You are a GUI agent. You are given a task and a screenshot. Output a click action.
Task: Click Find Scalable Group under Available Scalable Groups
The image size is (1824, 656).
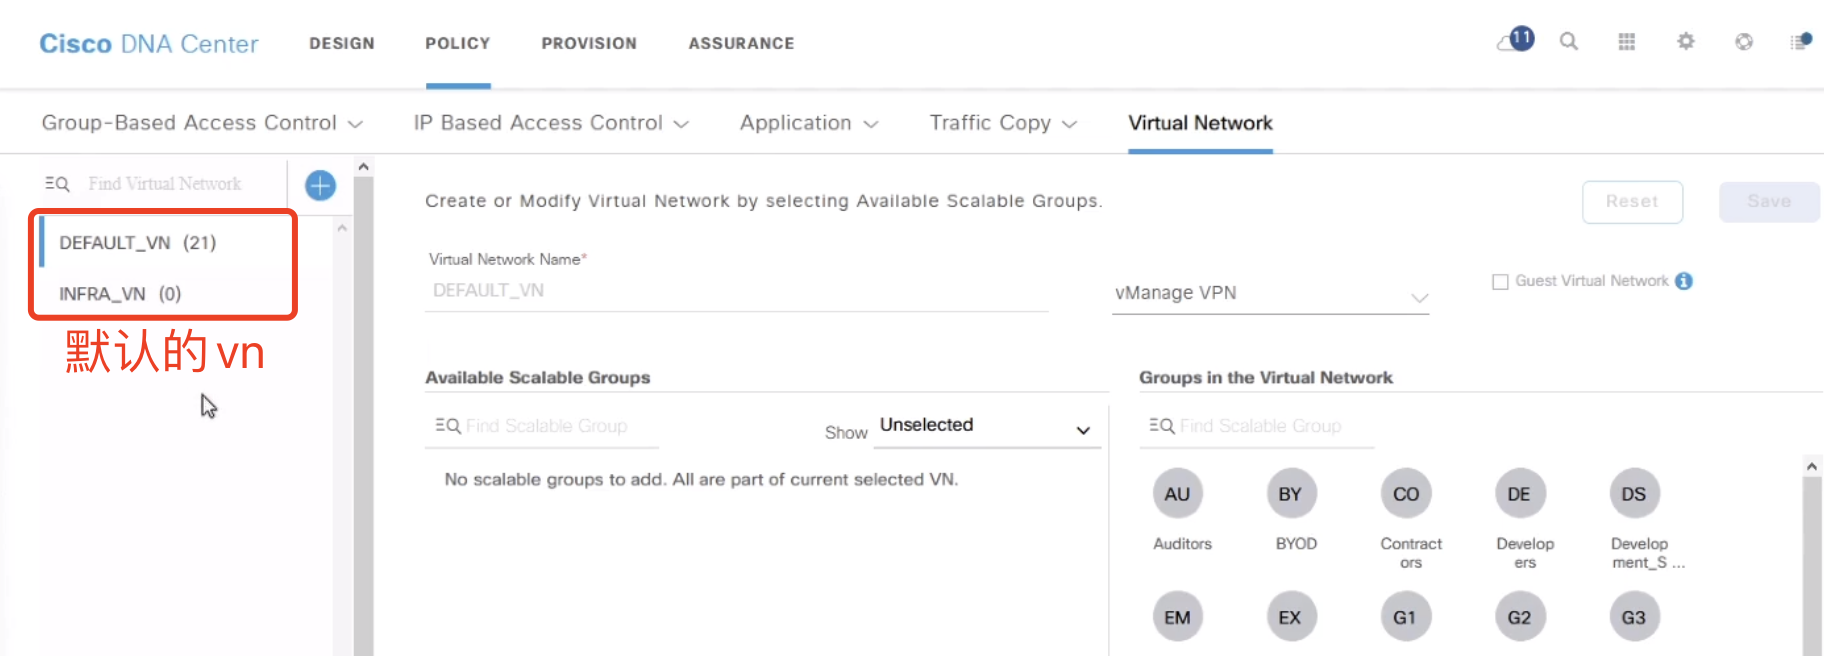[547, 426]
